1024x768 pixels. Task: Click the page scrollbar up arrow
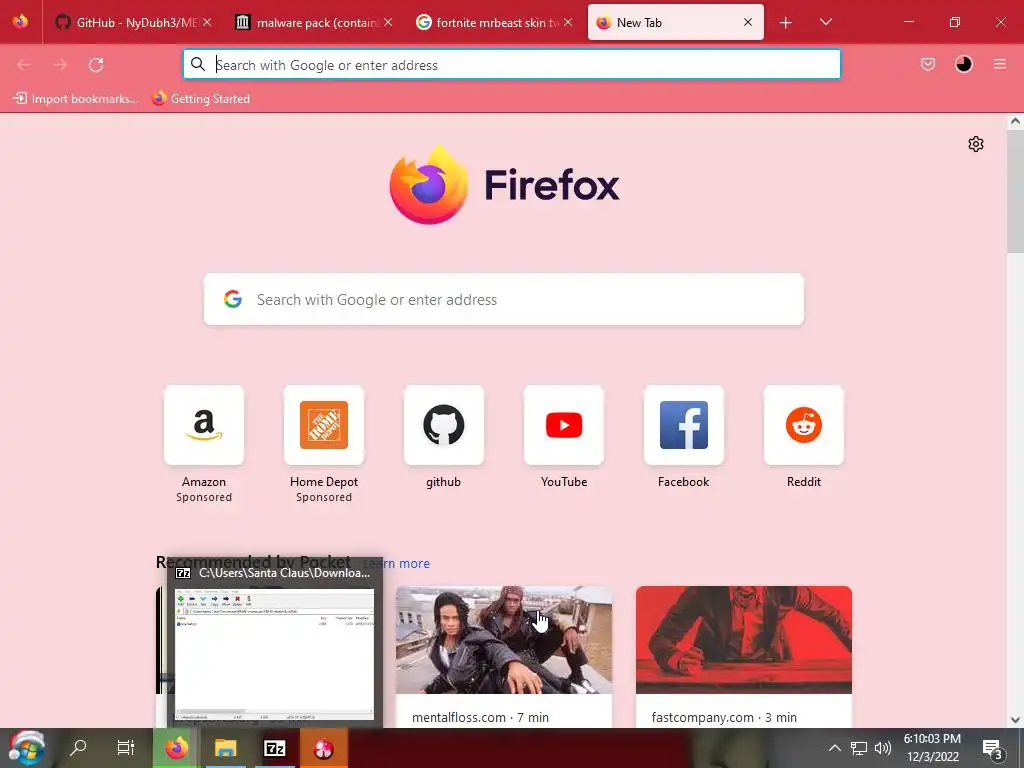[1015, 121]
